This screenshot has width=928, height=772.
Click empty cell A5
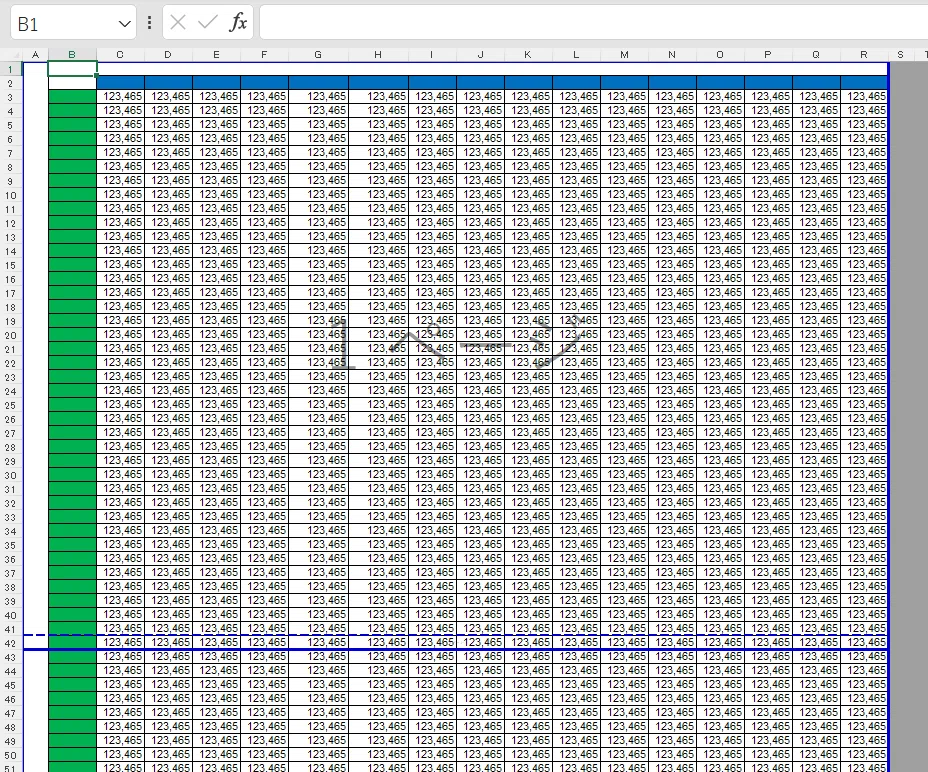click(x=36, y=124)
